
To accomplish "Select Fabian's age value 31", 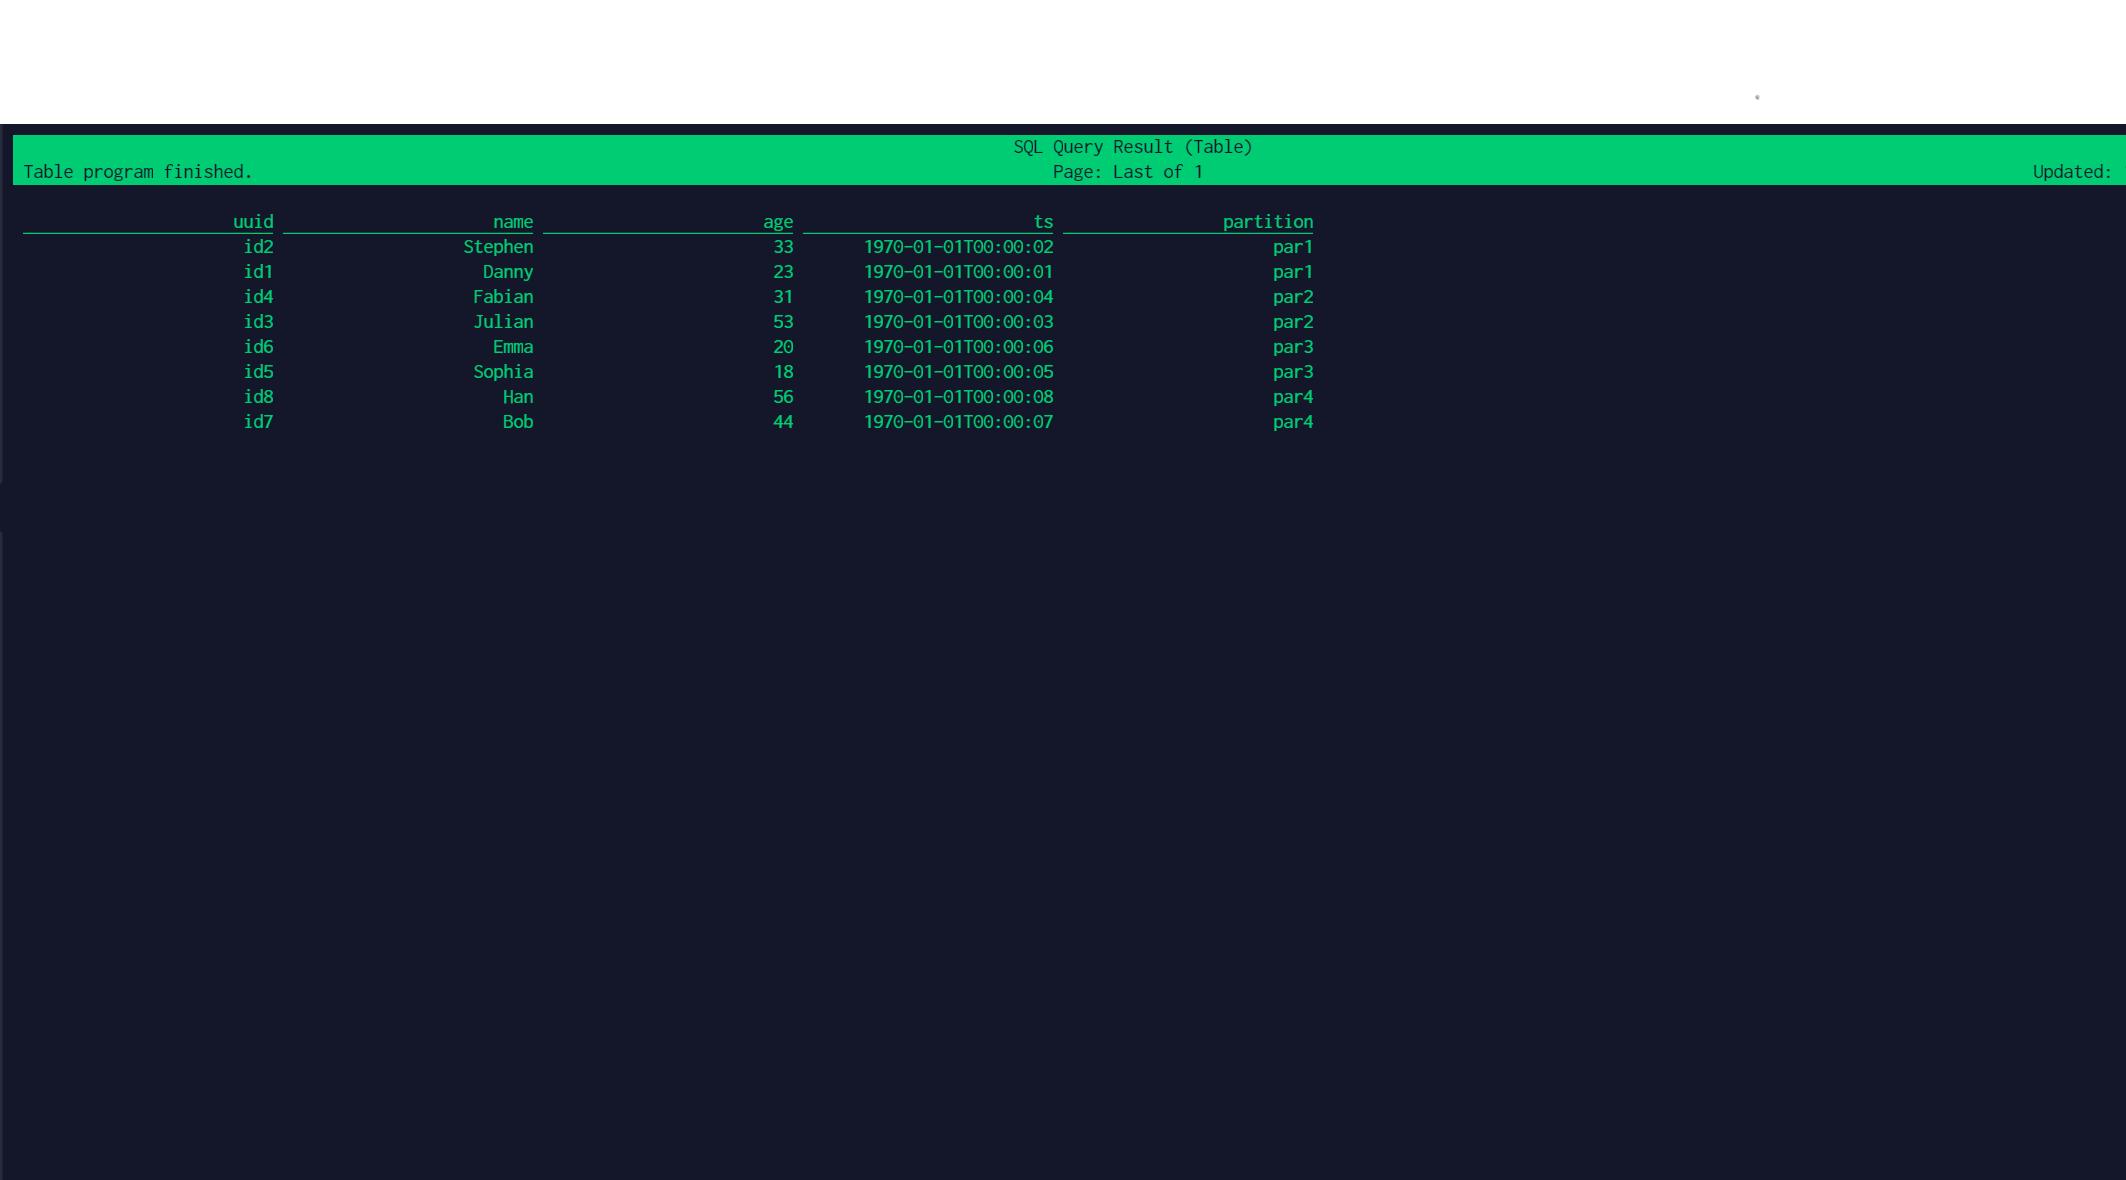I will pyautogui.click(x=782, y=297).
